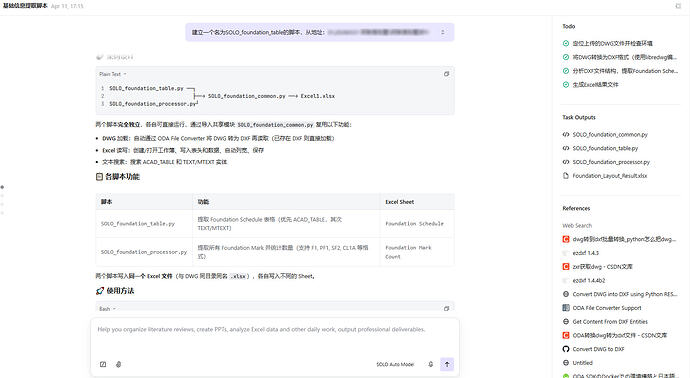Open Foundation_Layout_Result.xlsx output file
The image size is (690, 378).
coord(609,176)
